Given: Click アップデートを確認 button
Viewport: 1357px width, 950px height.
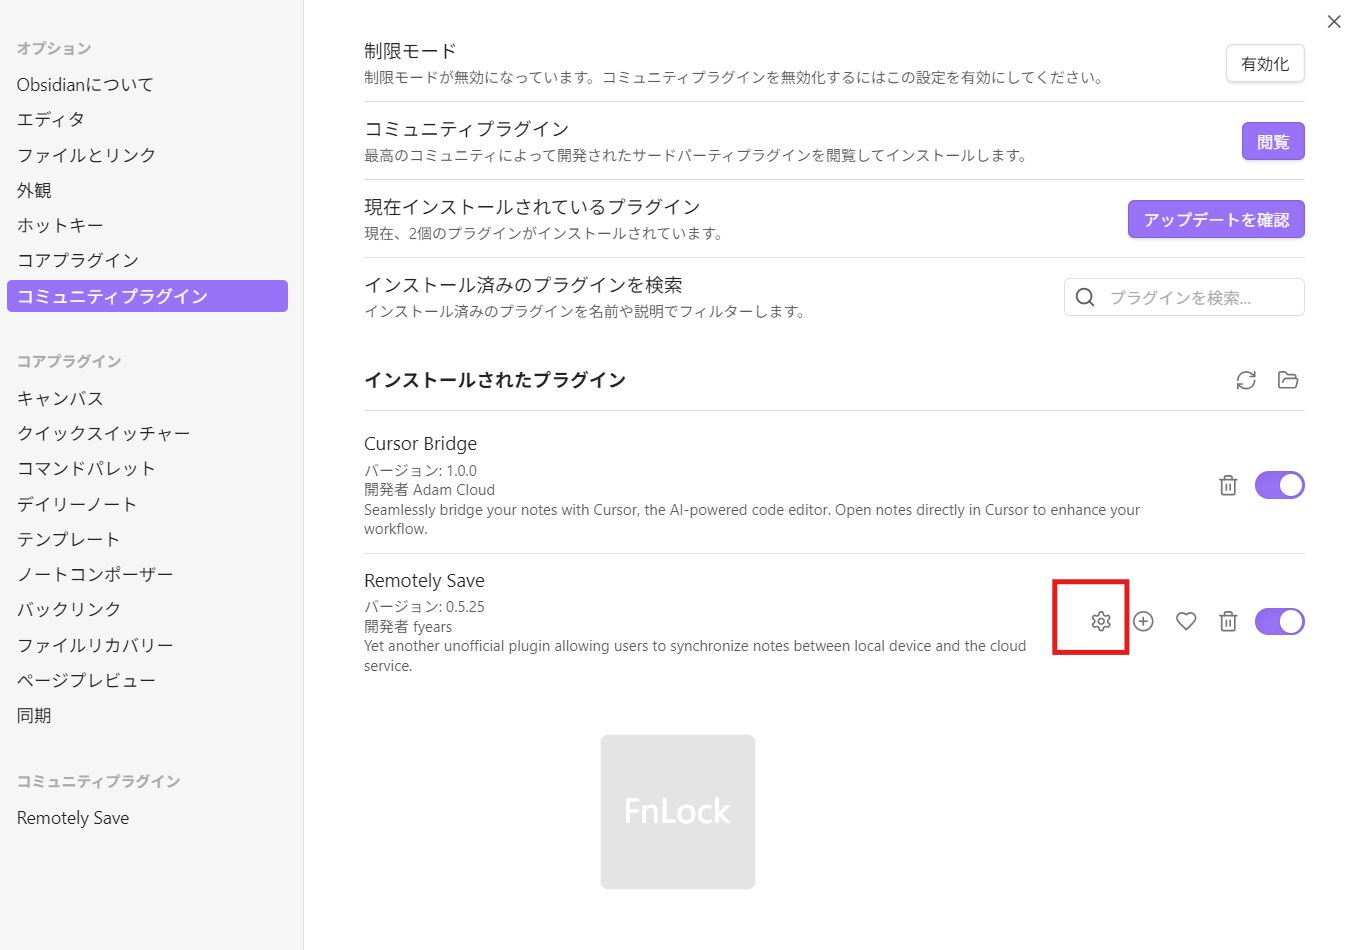Looking at the screenshot, I should [1216, 220].
